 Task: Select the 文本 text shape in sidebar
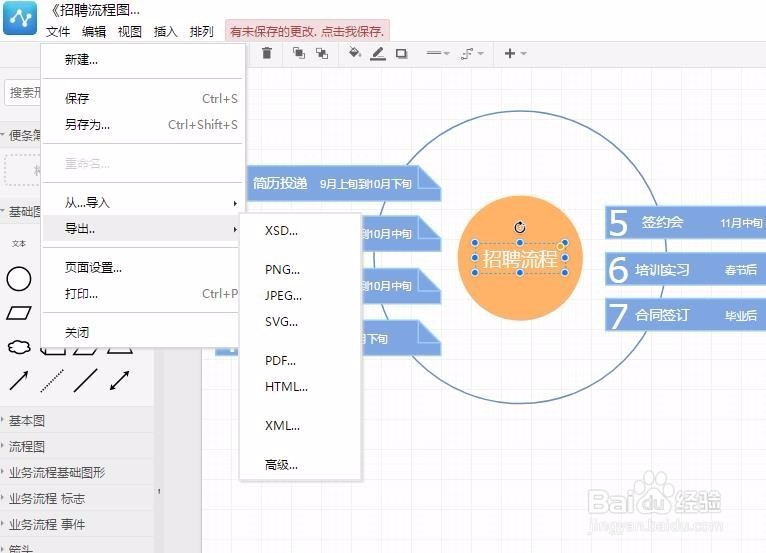pyautogui.click(x=19, y=244)
